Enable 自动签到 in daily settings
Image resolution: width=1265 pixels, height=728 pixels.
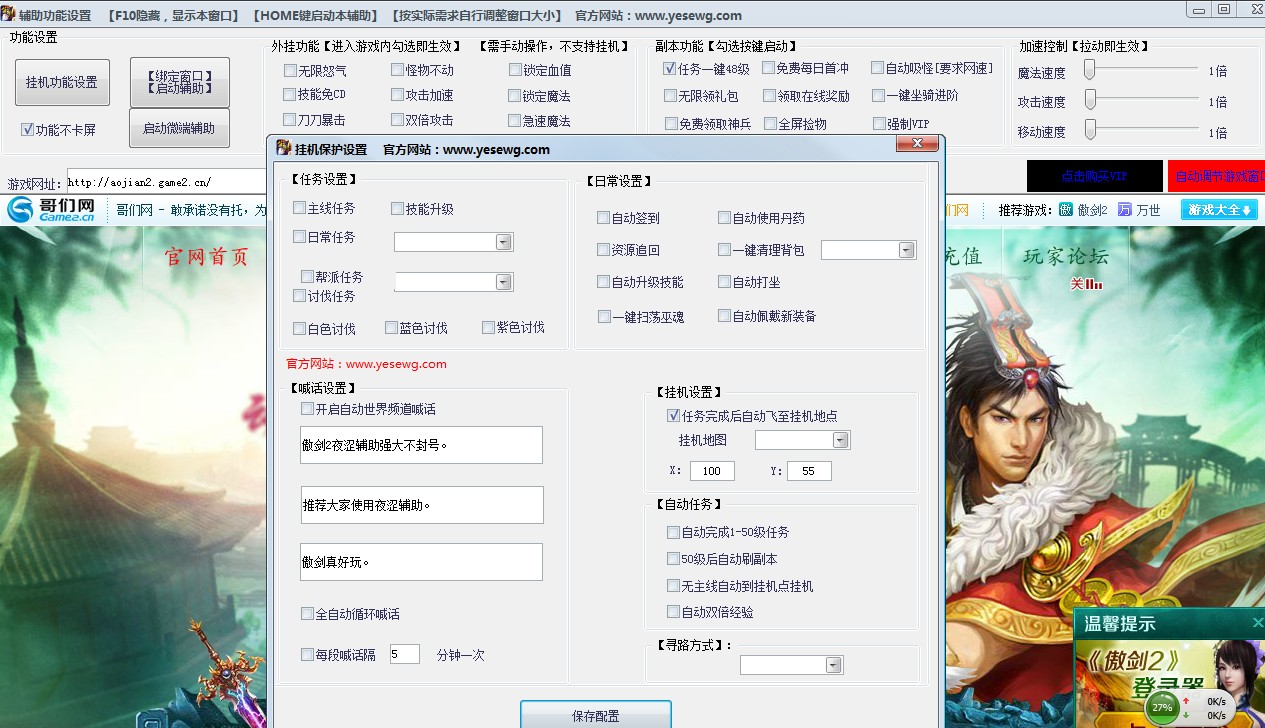pyautogui.click(x=603, y=217)
